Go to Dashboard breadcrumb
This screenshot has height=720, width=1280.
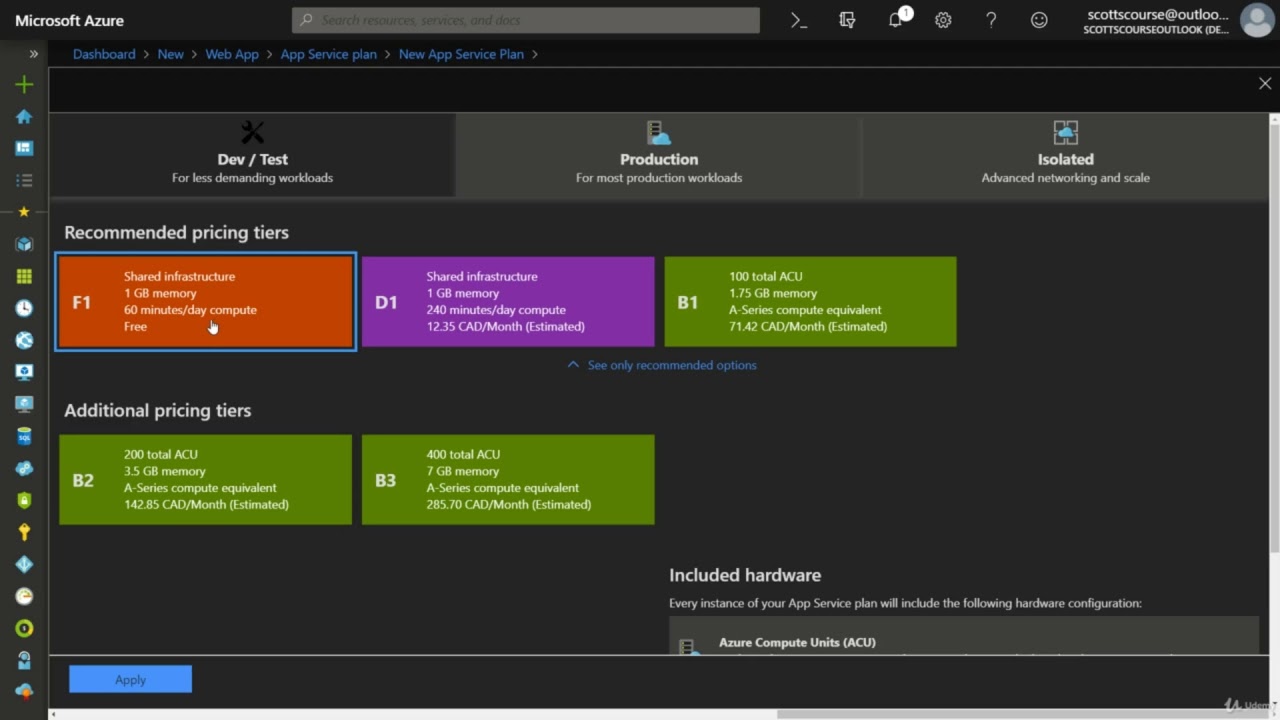pos(104,54)
